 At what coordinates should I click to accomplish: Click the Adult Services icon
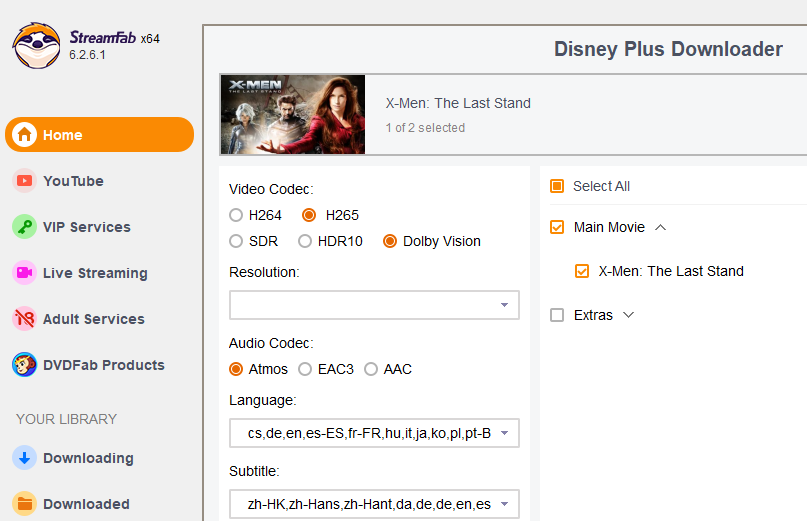25,319
